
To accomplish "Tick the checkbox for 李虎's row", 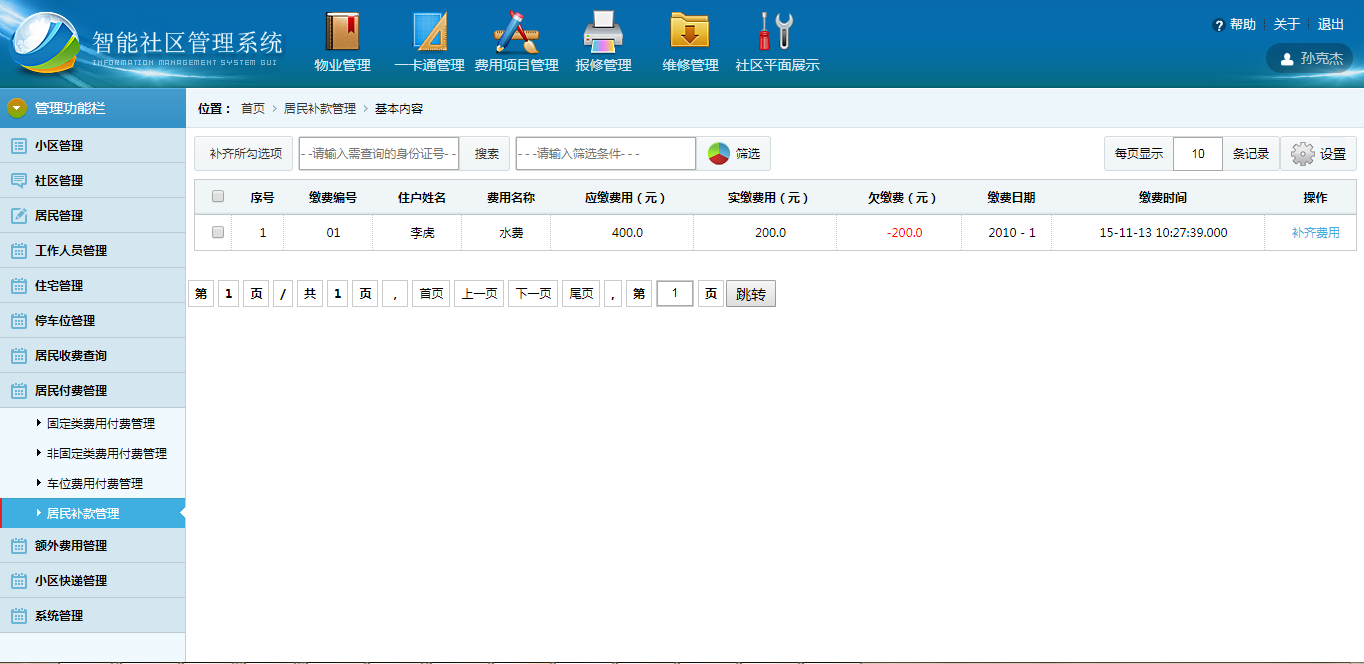I will (x=218, y=233).
